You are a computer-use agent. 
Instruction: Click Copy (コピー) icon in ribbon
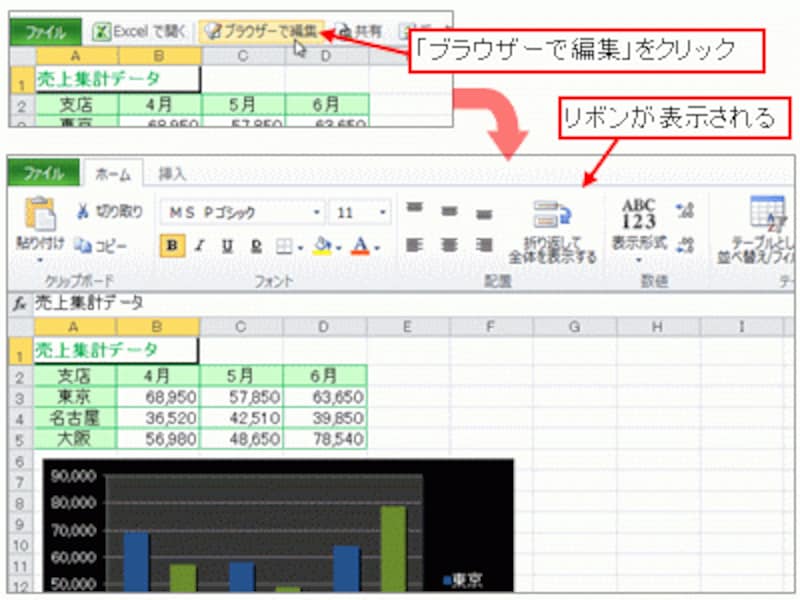(83, 246)
